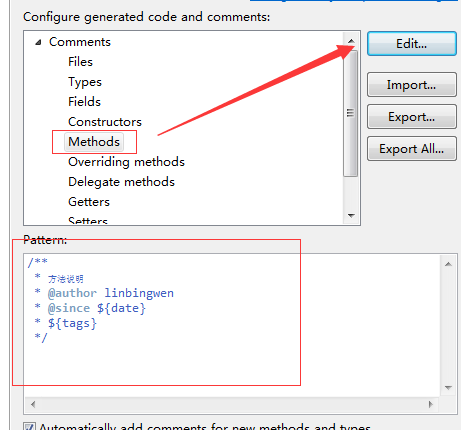Select the Fields comment template
The width and height of the screenshot is (461, 430).
point(84,102)
